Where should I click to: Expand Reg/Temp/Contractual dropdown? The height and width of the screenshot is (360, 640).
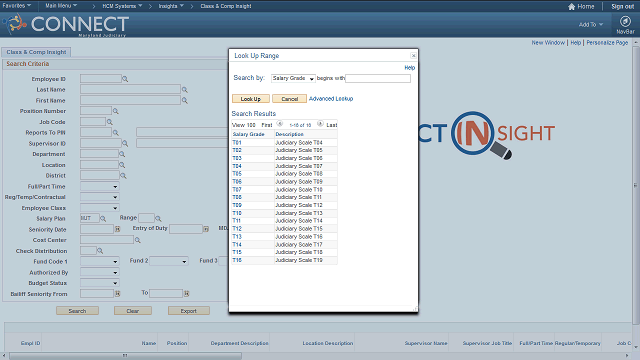click(100, 197)
